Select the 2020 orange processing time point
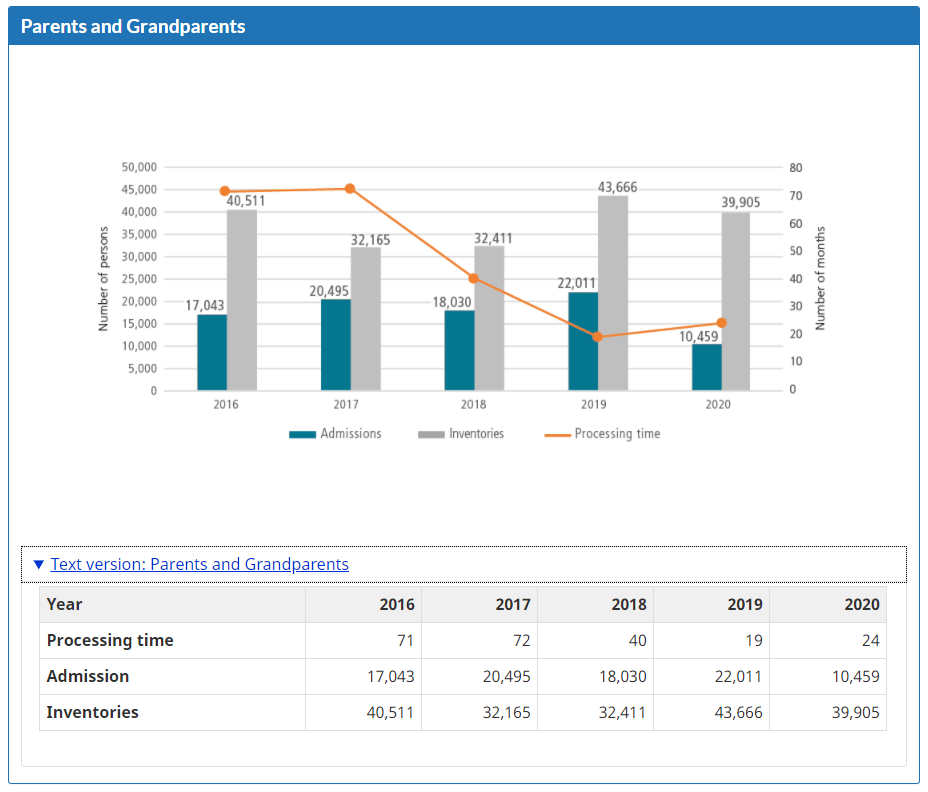 [722, 323]
